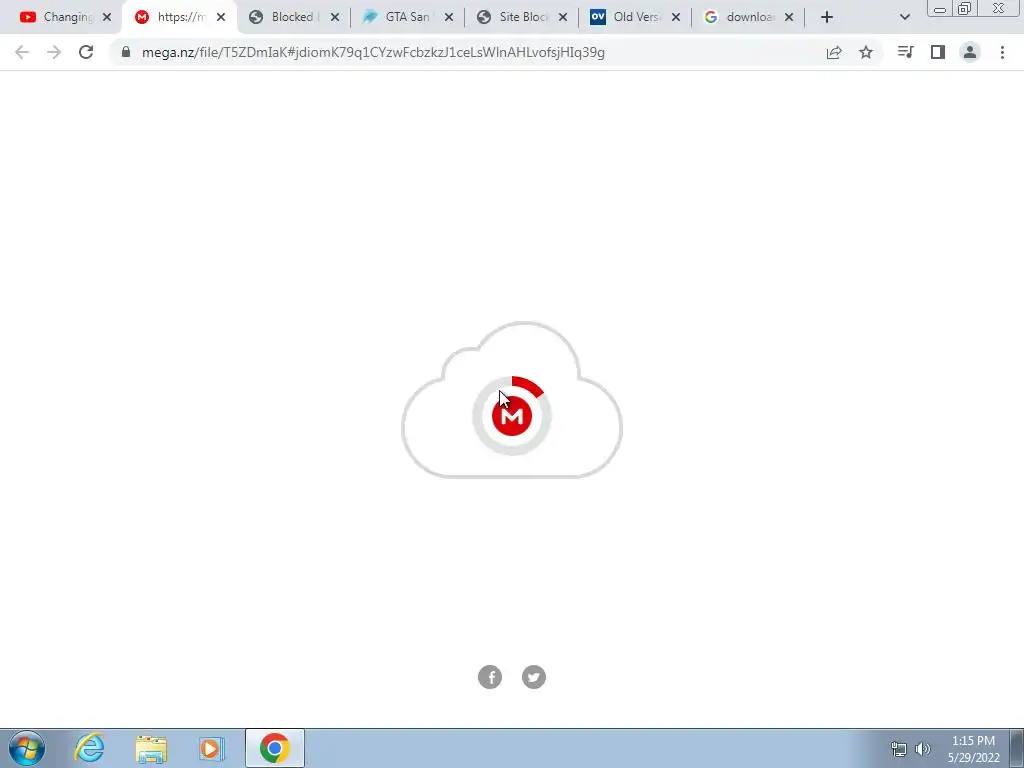Switch to the YouTube Changing tab
The image size is (1024, 768).
(x=64, y=17)
